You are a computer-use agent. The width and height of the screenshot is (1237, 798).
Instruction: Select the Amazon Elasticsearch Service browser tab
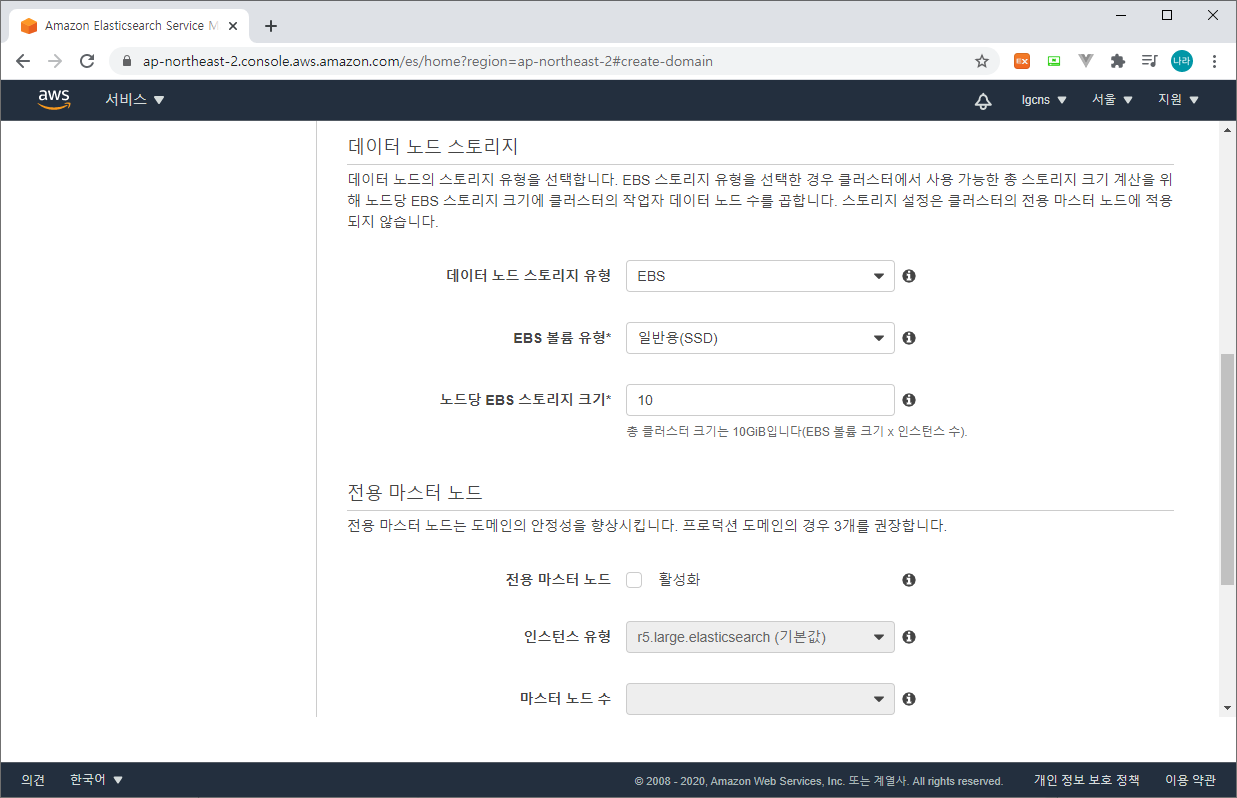(x=130, y=26)
